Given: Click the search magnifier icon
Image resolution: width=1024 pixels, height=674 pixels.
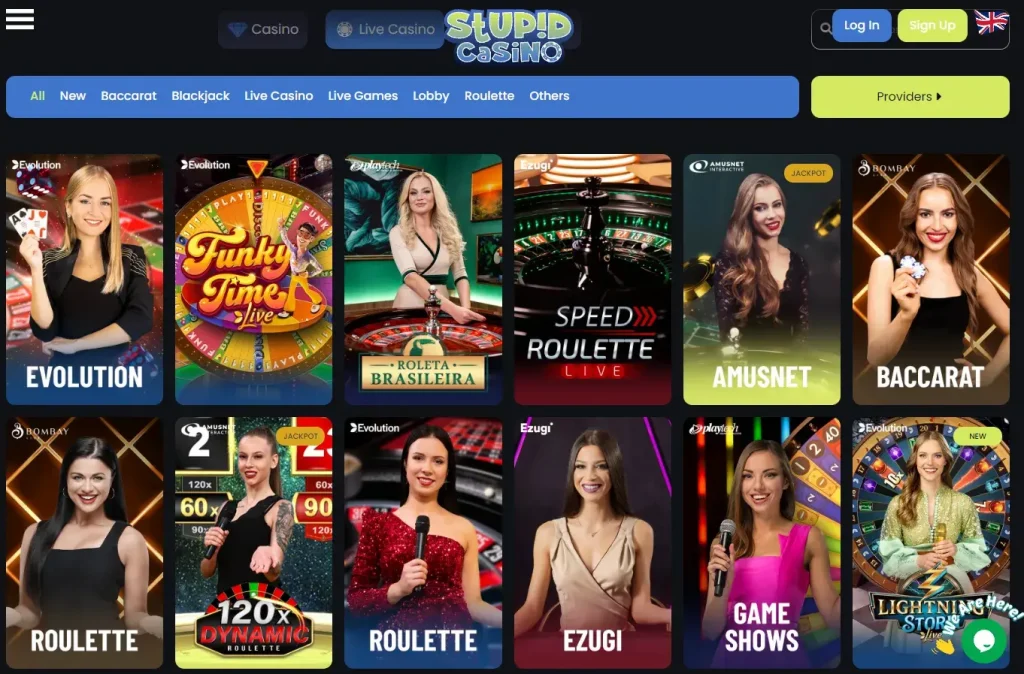Looking at the screenshot, I should 825,29.
